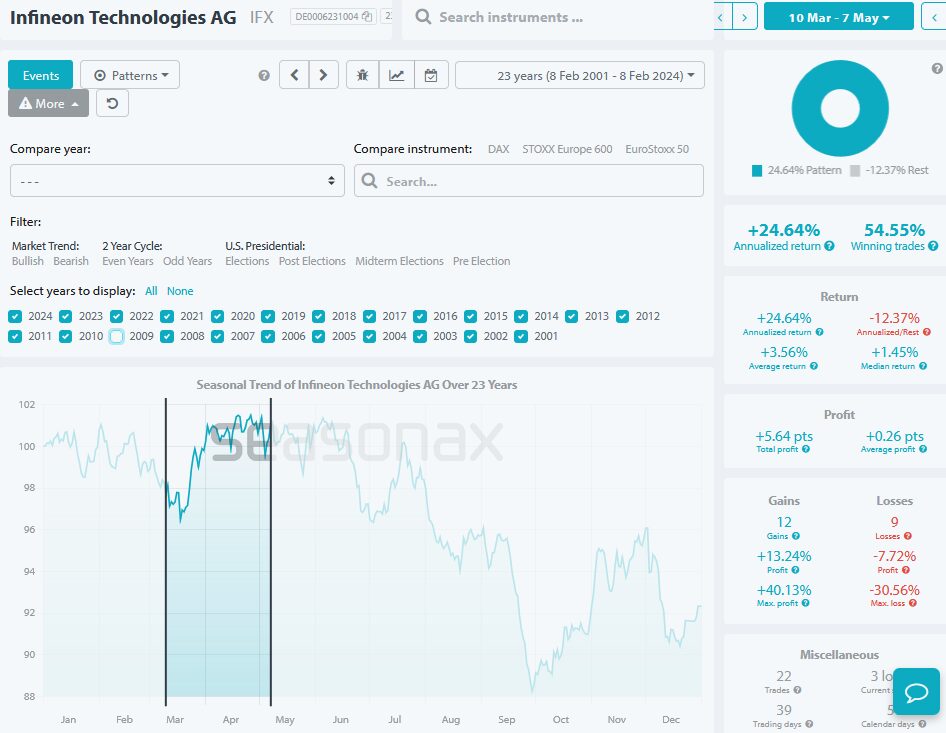Open the chat support bubble
The image size is (946, 733).
tap(916, 692)
